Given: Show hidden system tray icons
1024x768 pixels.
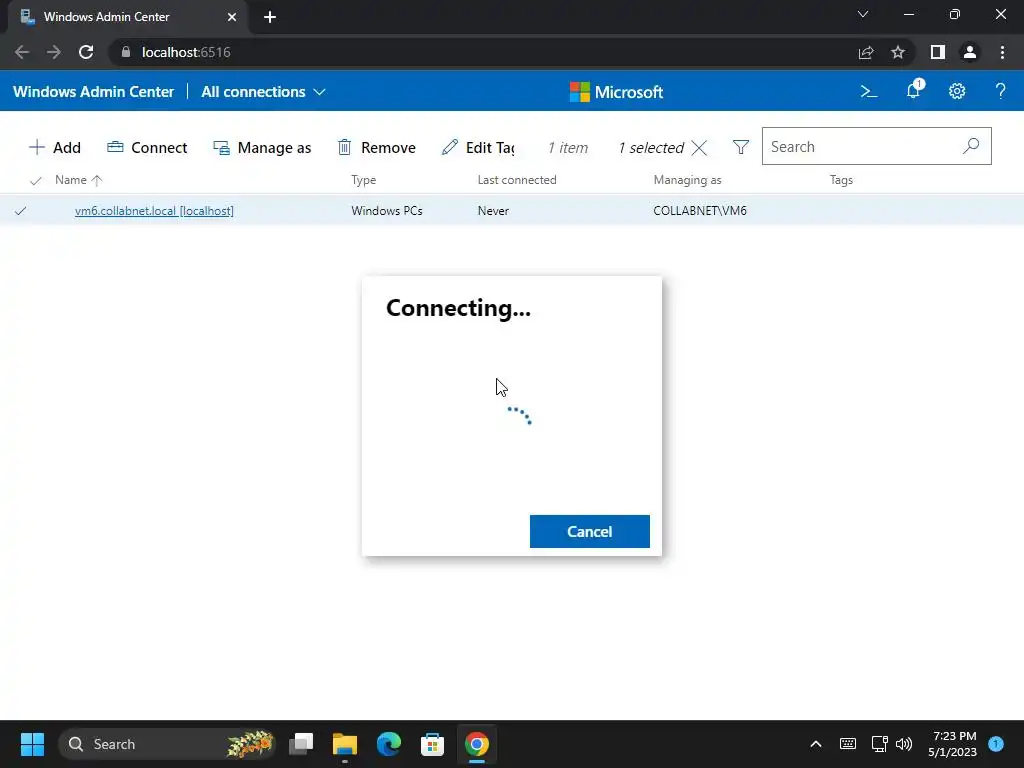Looking at the screenshot, I should [x=816, y=744].
